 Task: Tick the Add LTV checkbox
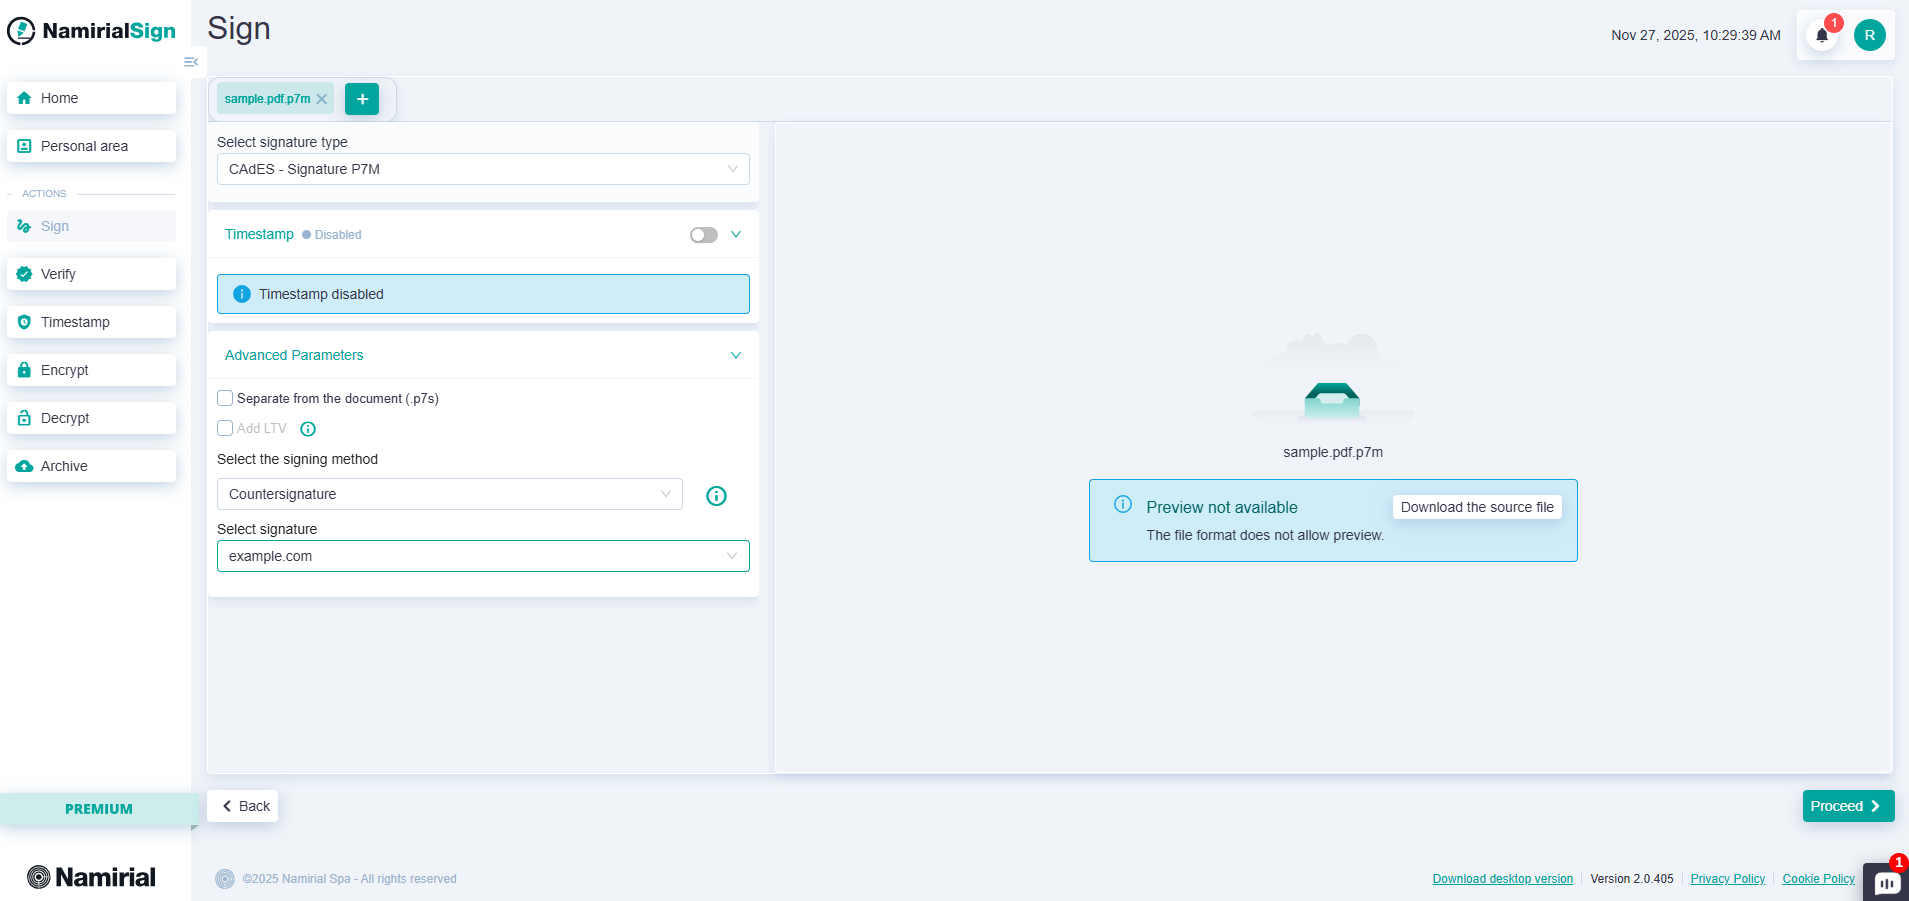pos(225,428)
